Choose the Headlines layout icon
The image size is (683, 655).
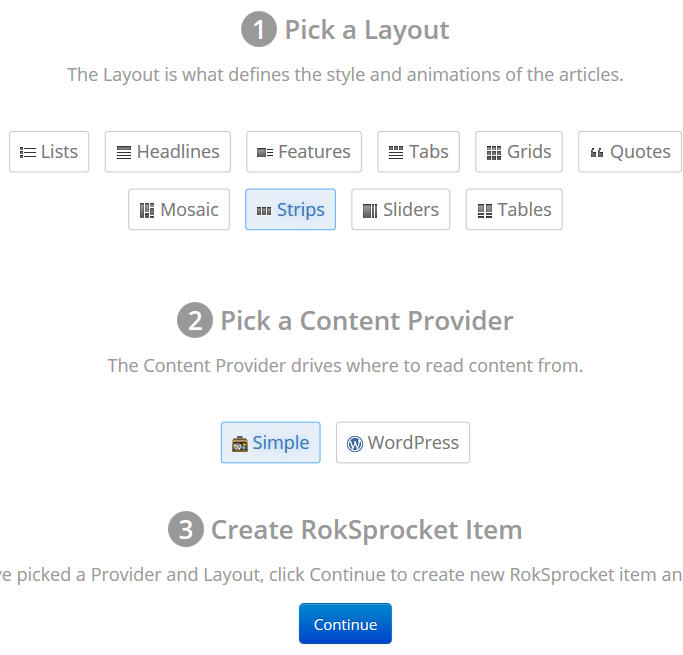[124, 152]
